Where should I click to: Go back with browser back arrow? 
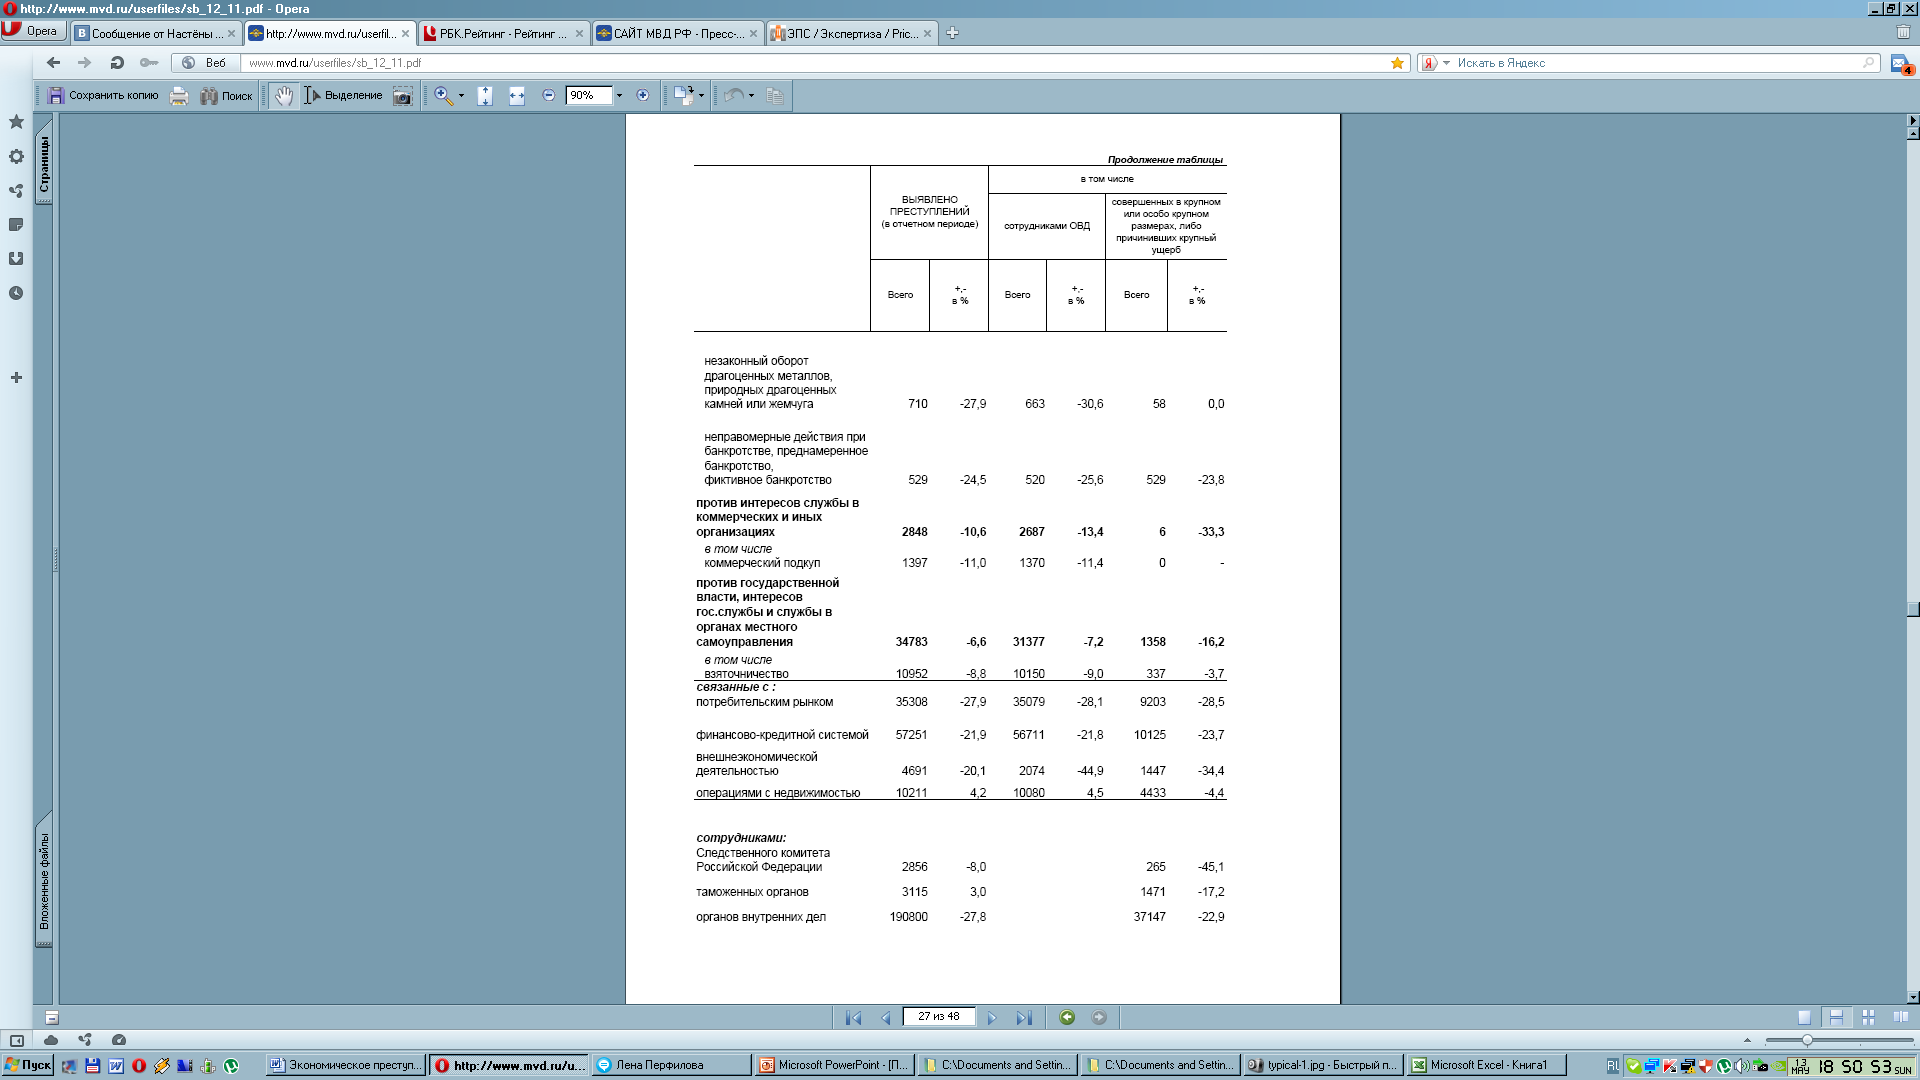[54, 62]
